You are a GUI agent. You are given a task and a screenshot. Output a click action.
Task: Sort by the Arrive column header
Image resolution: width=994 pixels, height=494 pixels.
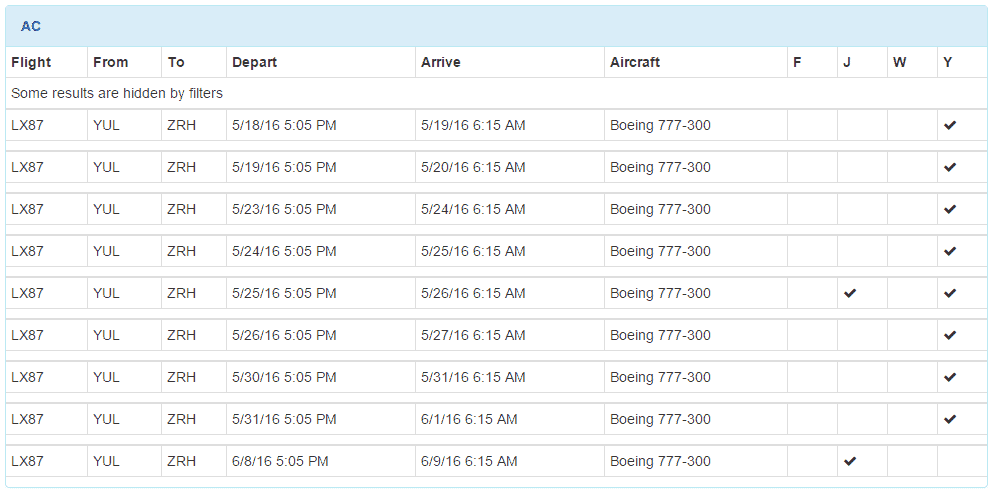[440, 62]
